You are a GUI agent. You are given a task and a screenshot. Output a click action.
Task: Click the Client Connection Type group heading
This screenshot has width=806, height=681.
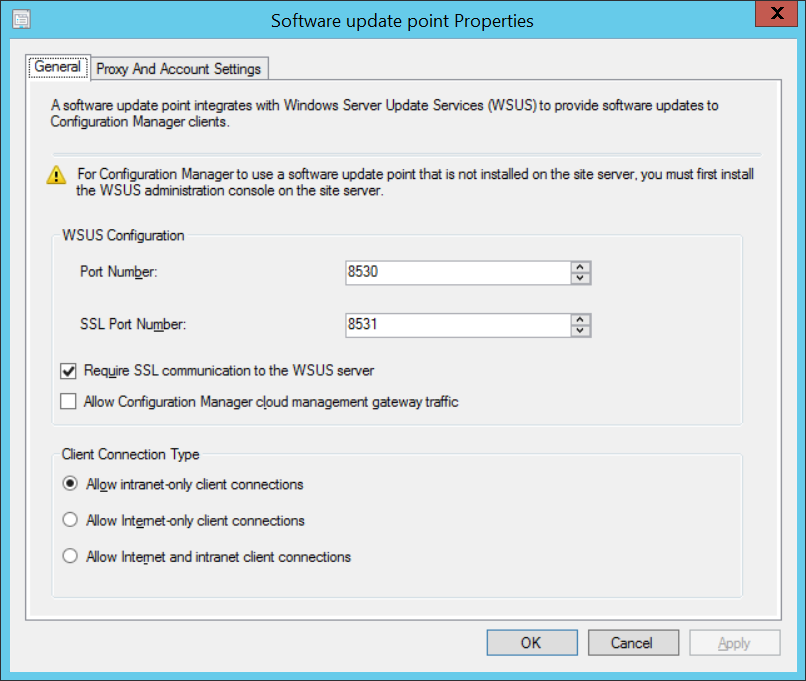coord(131,454)
